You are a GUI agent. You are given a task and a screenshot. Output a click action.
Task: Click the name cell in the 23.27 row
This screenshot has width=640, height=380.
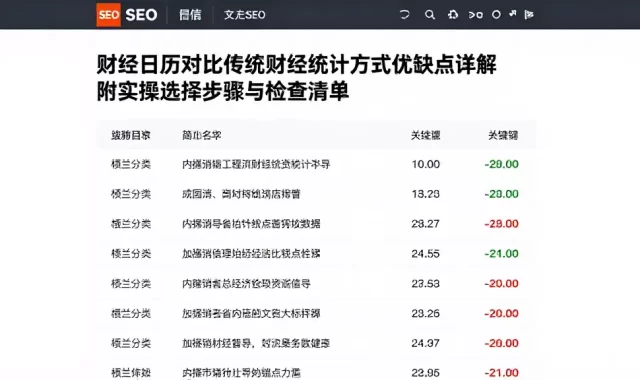coord(251,224)
